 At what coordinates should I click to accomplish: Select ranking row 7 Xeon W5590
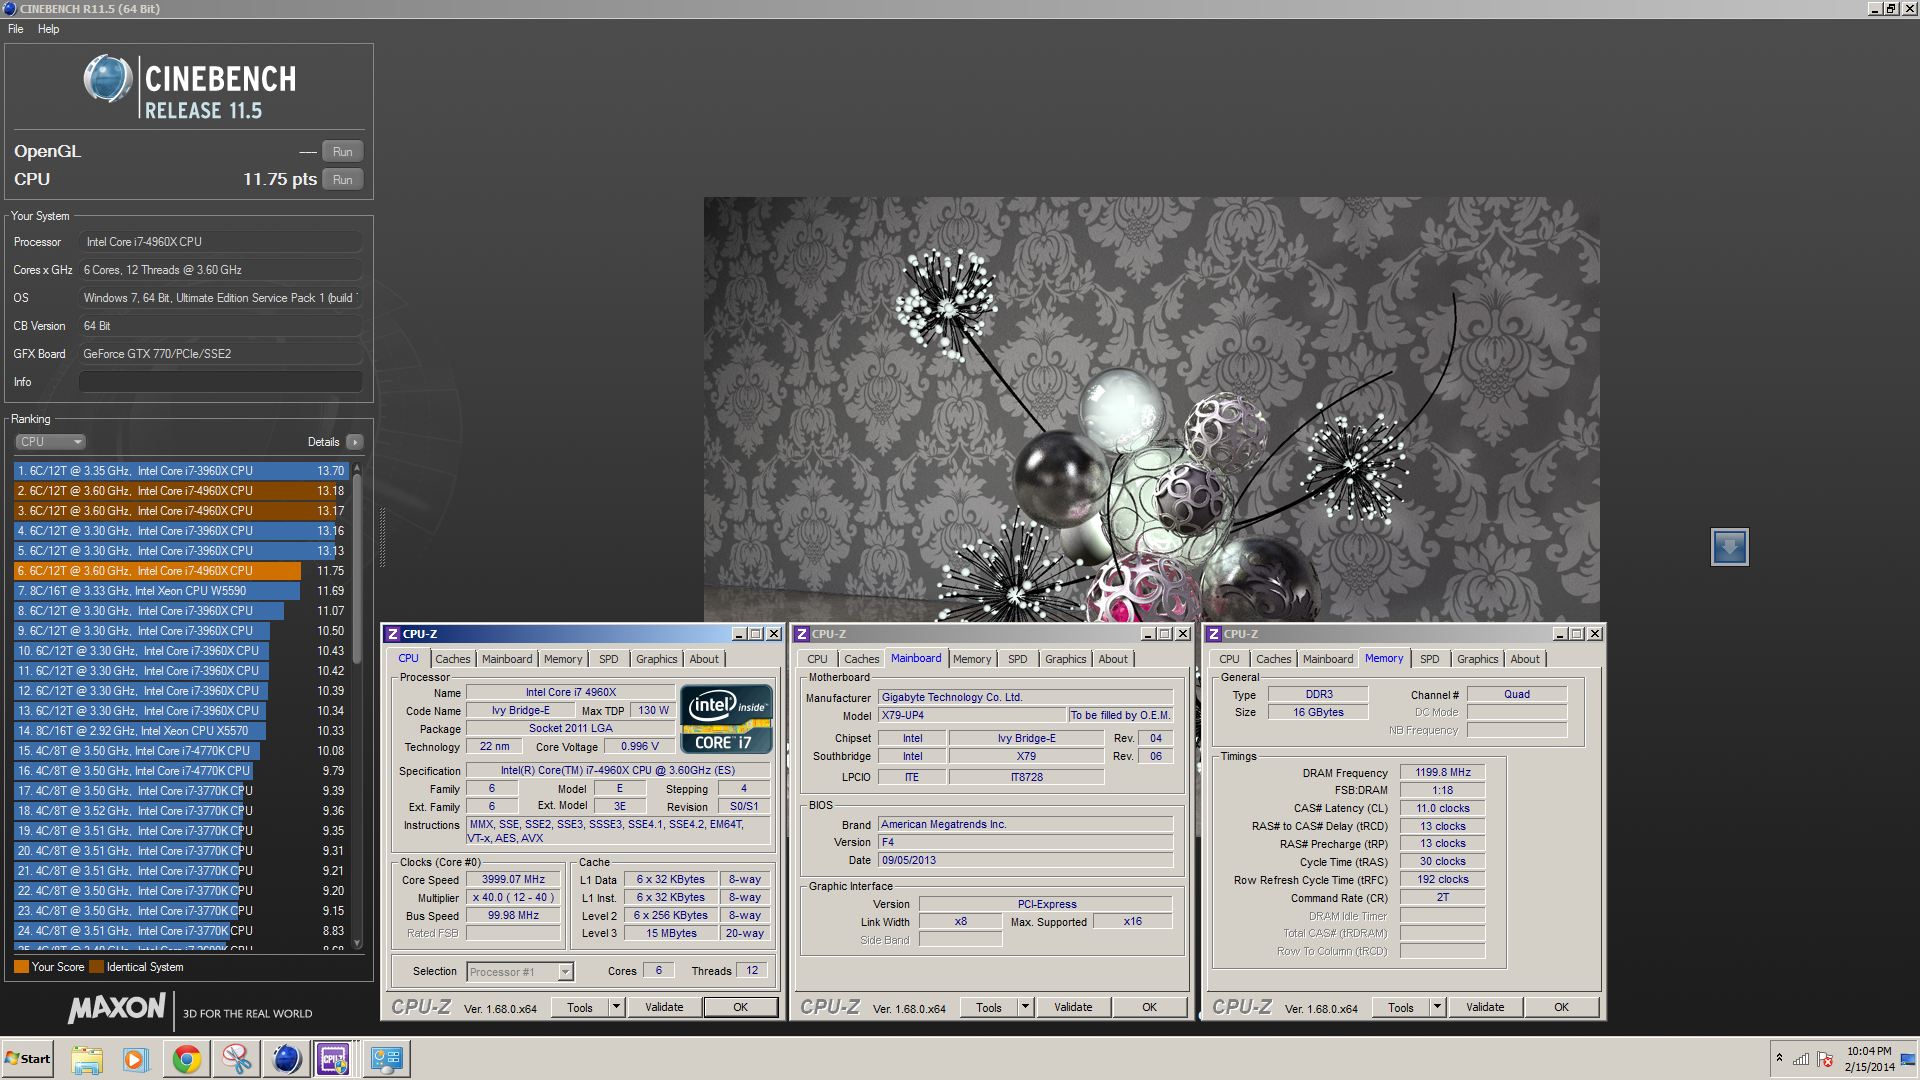(180, 591)
